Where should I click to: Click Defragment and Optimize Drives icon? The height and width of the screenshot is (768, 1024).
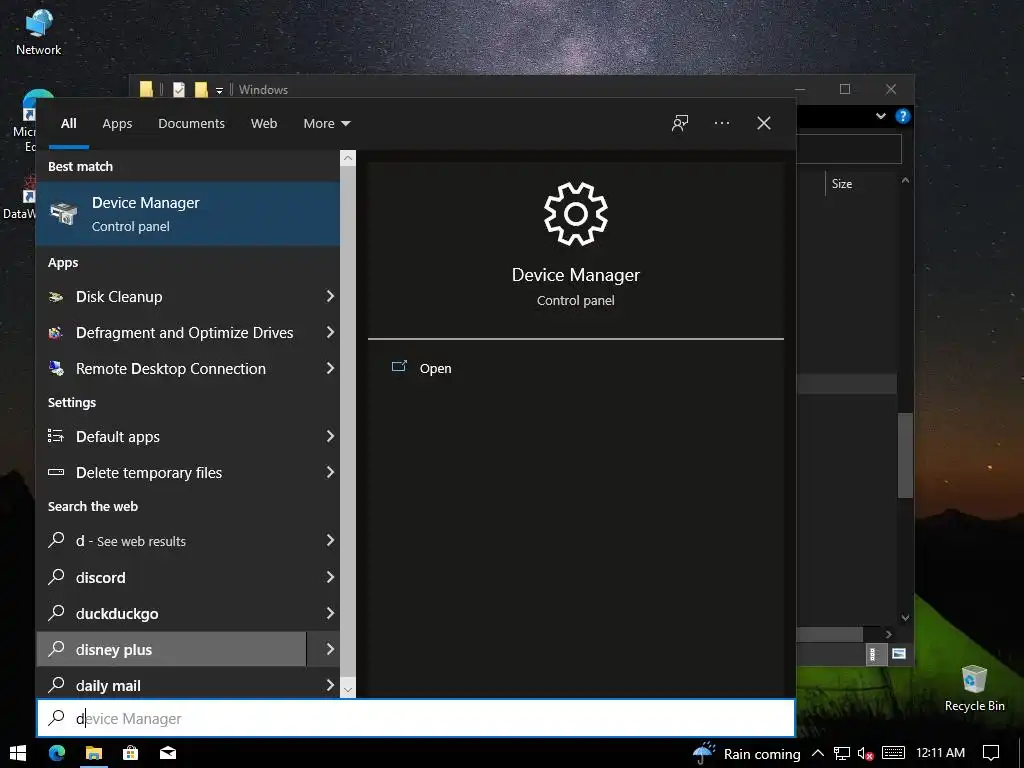pyautogui.click(x=56, y=333)
